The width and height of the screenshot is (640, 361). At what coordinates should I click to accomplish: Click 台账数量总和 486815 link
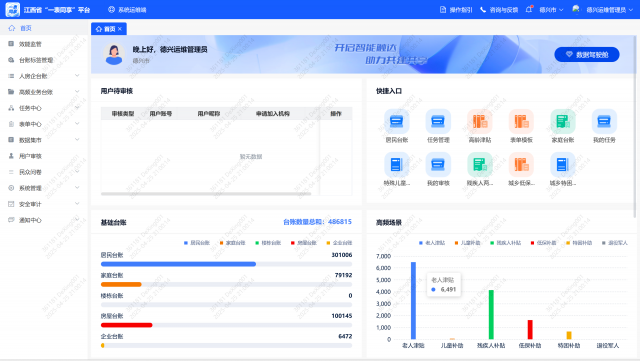point(317,222)
